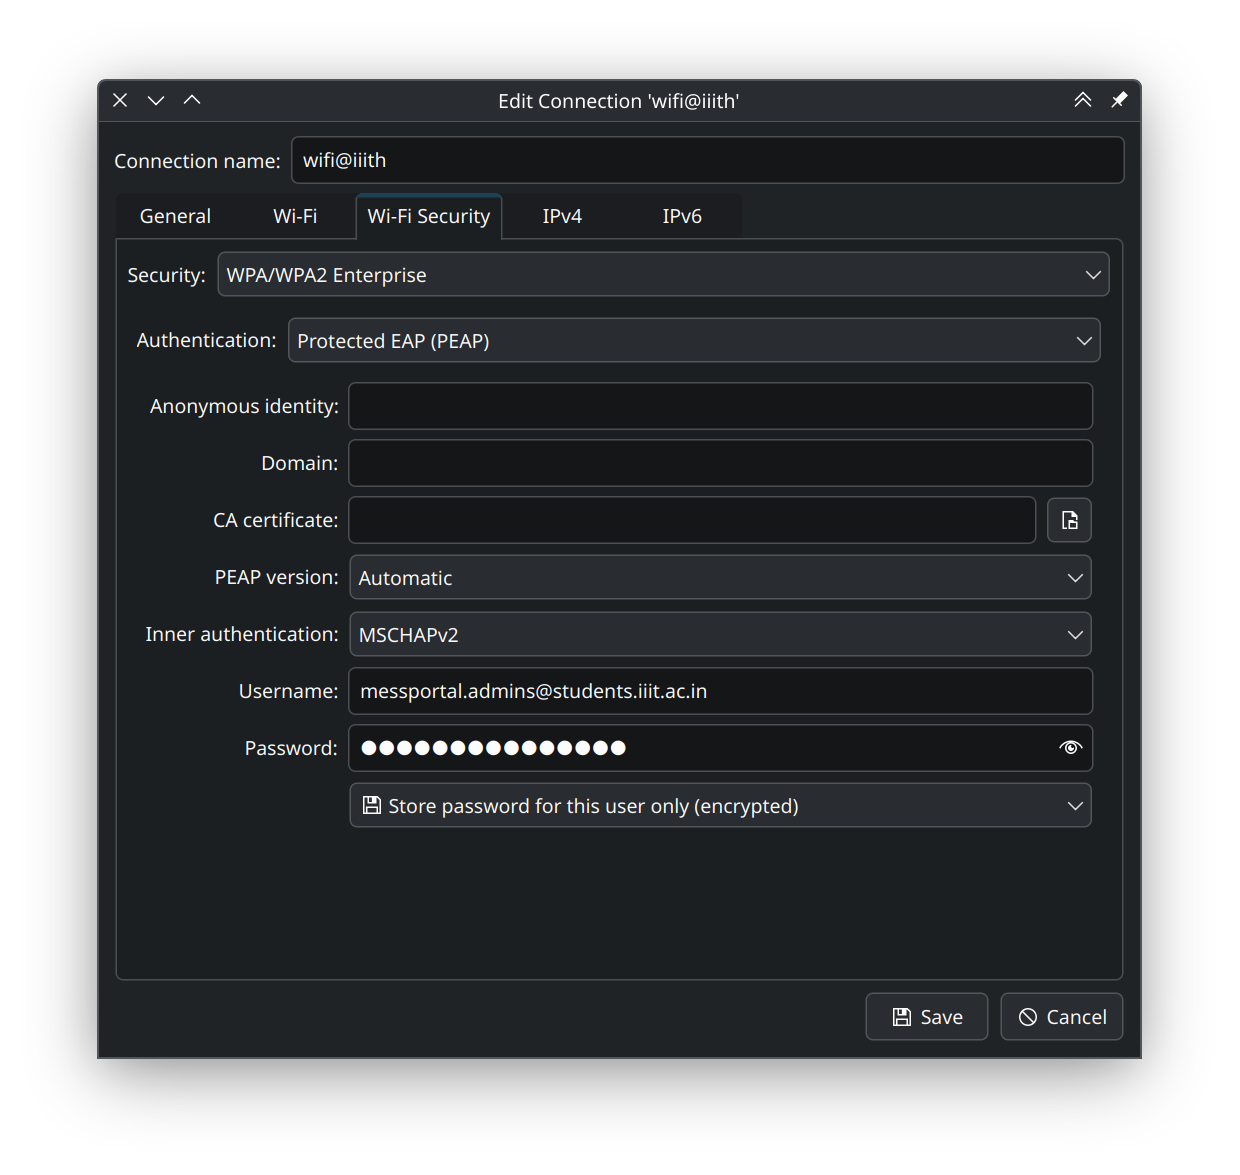Open the IPv4 tab
This screenshot has width=1240, height=1175.
(562, 216)
